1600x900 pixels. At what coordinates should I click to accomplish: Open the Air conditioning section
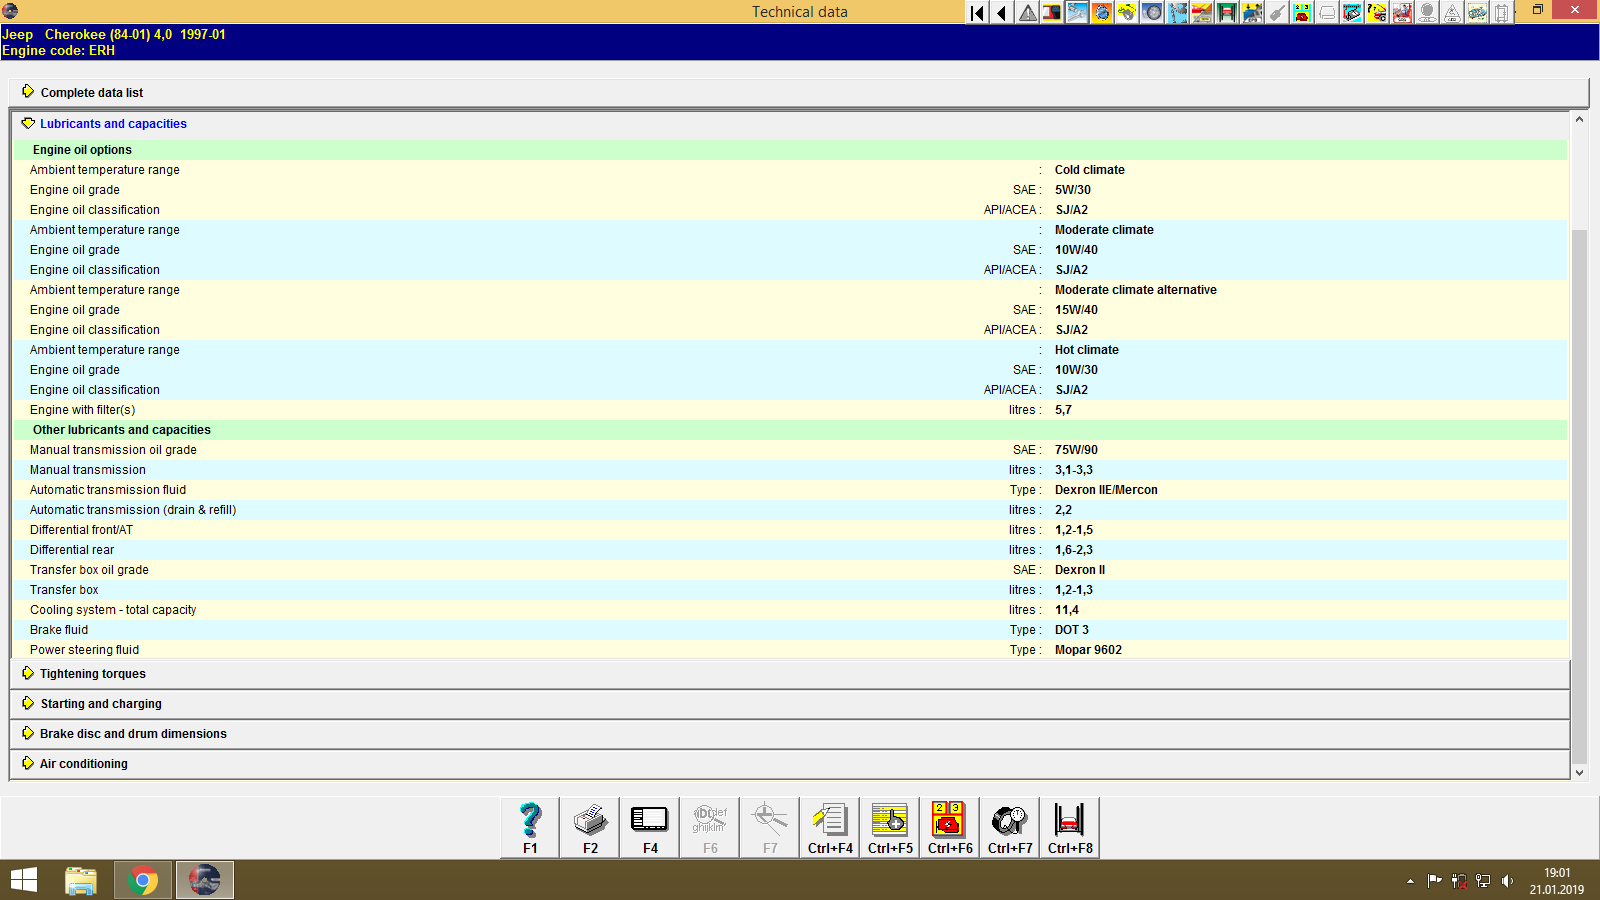[83, 763]
